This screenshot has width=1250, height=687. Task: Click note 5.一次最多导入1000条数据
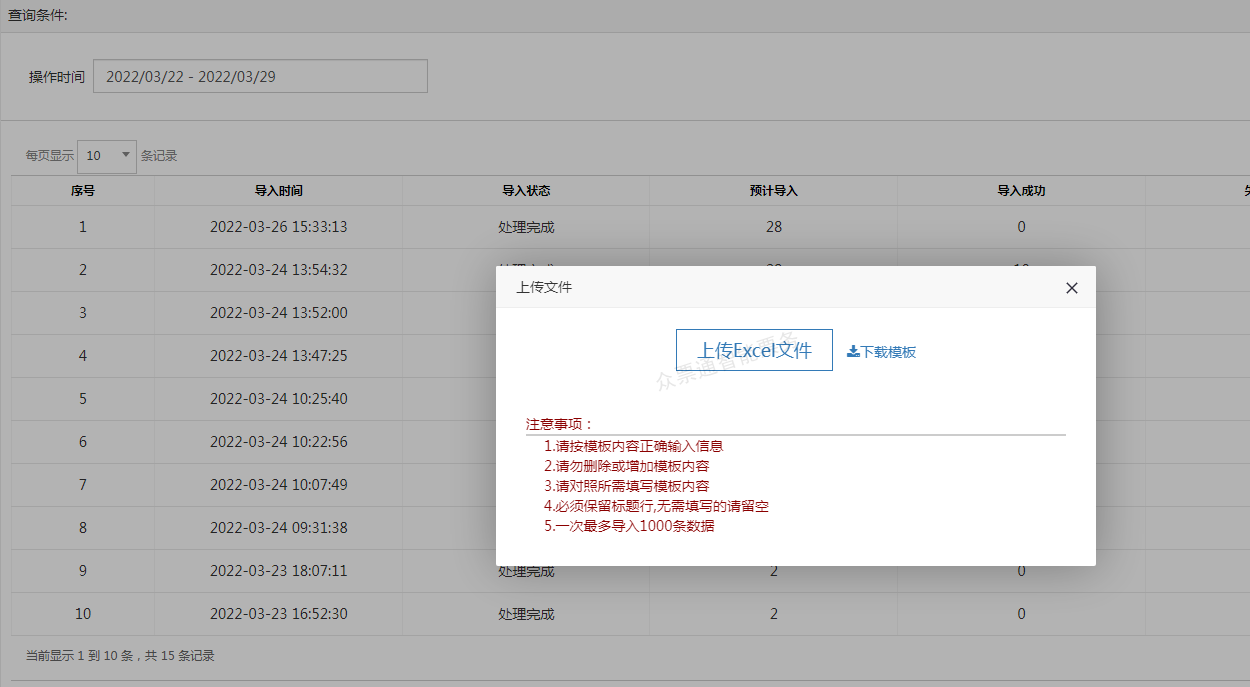629,526
